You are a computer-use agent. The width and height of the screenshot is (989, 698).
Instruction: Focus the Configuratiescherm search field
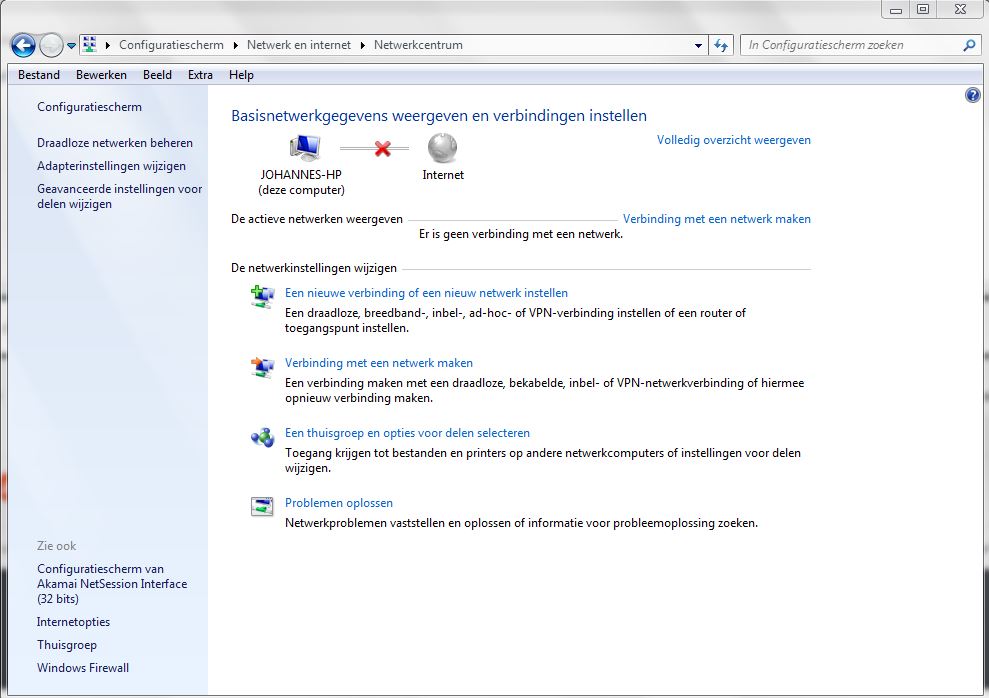853,45
